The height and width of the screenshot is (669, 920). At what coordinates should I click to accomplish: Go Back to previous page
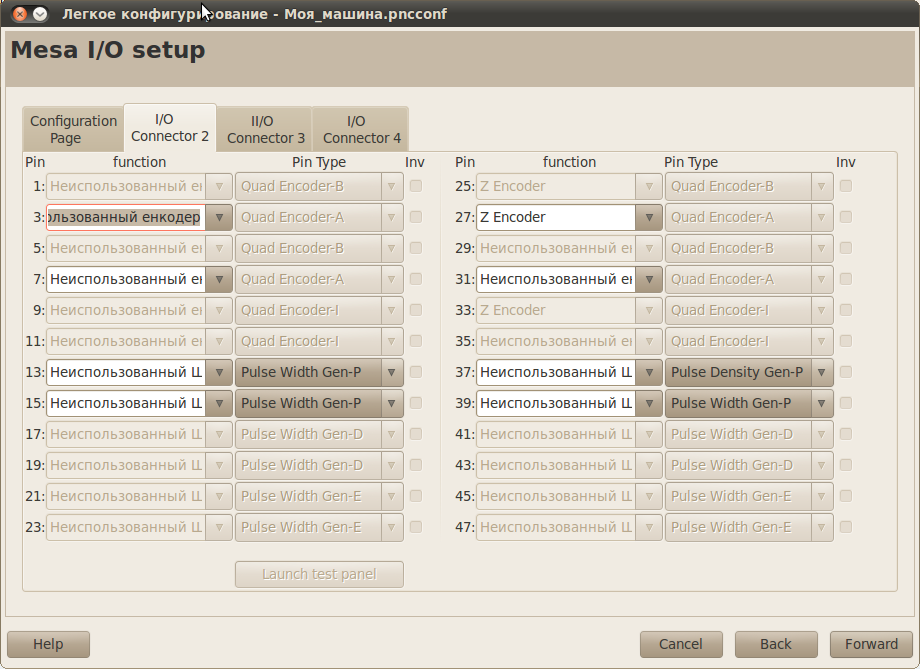[776, 644]
